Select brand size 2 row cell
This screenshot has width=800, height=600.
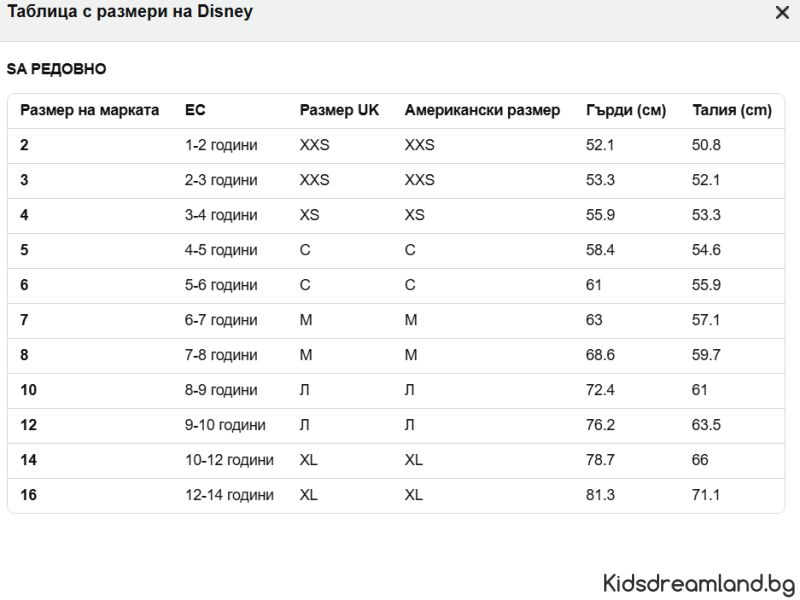pyautogui.click(x=25, y=145)
